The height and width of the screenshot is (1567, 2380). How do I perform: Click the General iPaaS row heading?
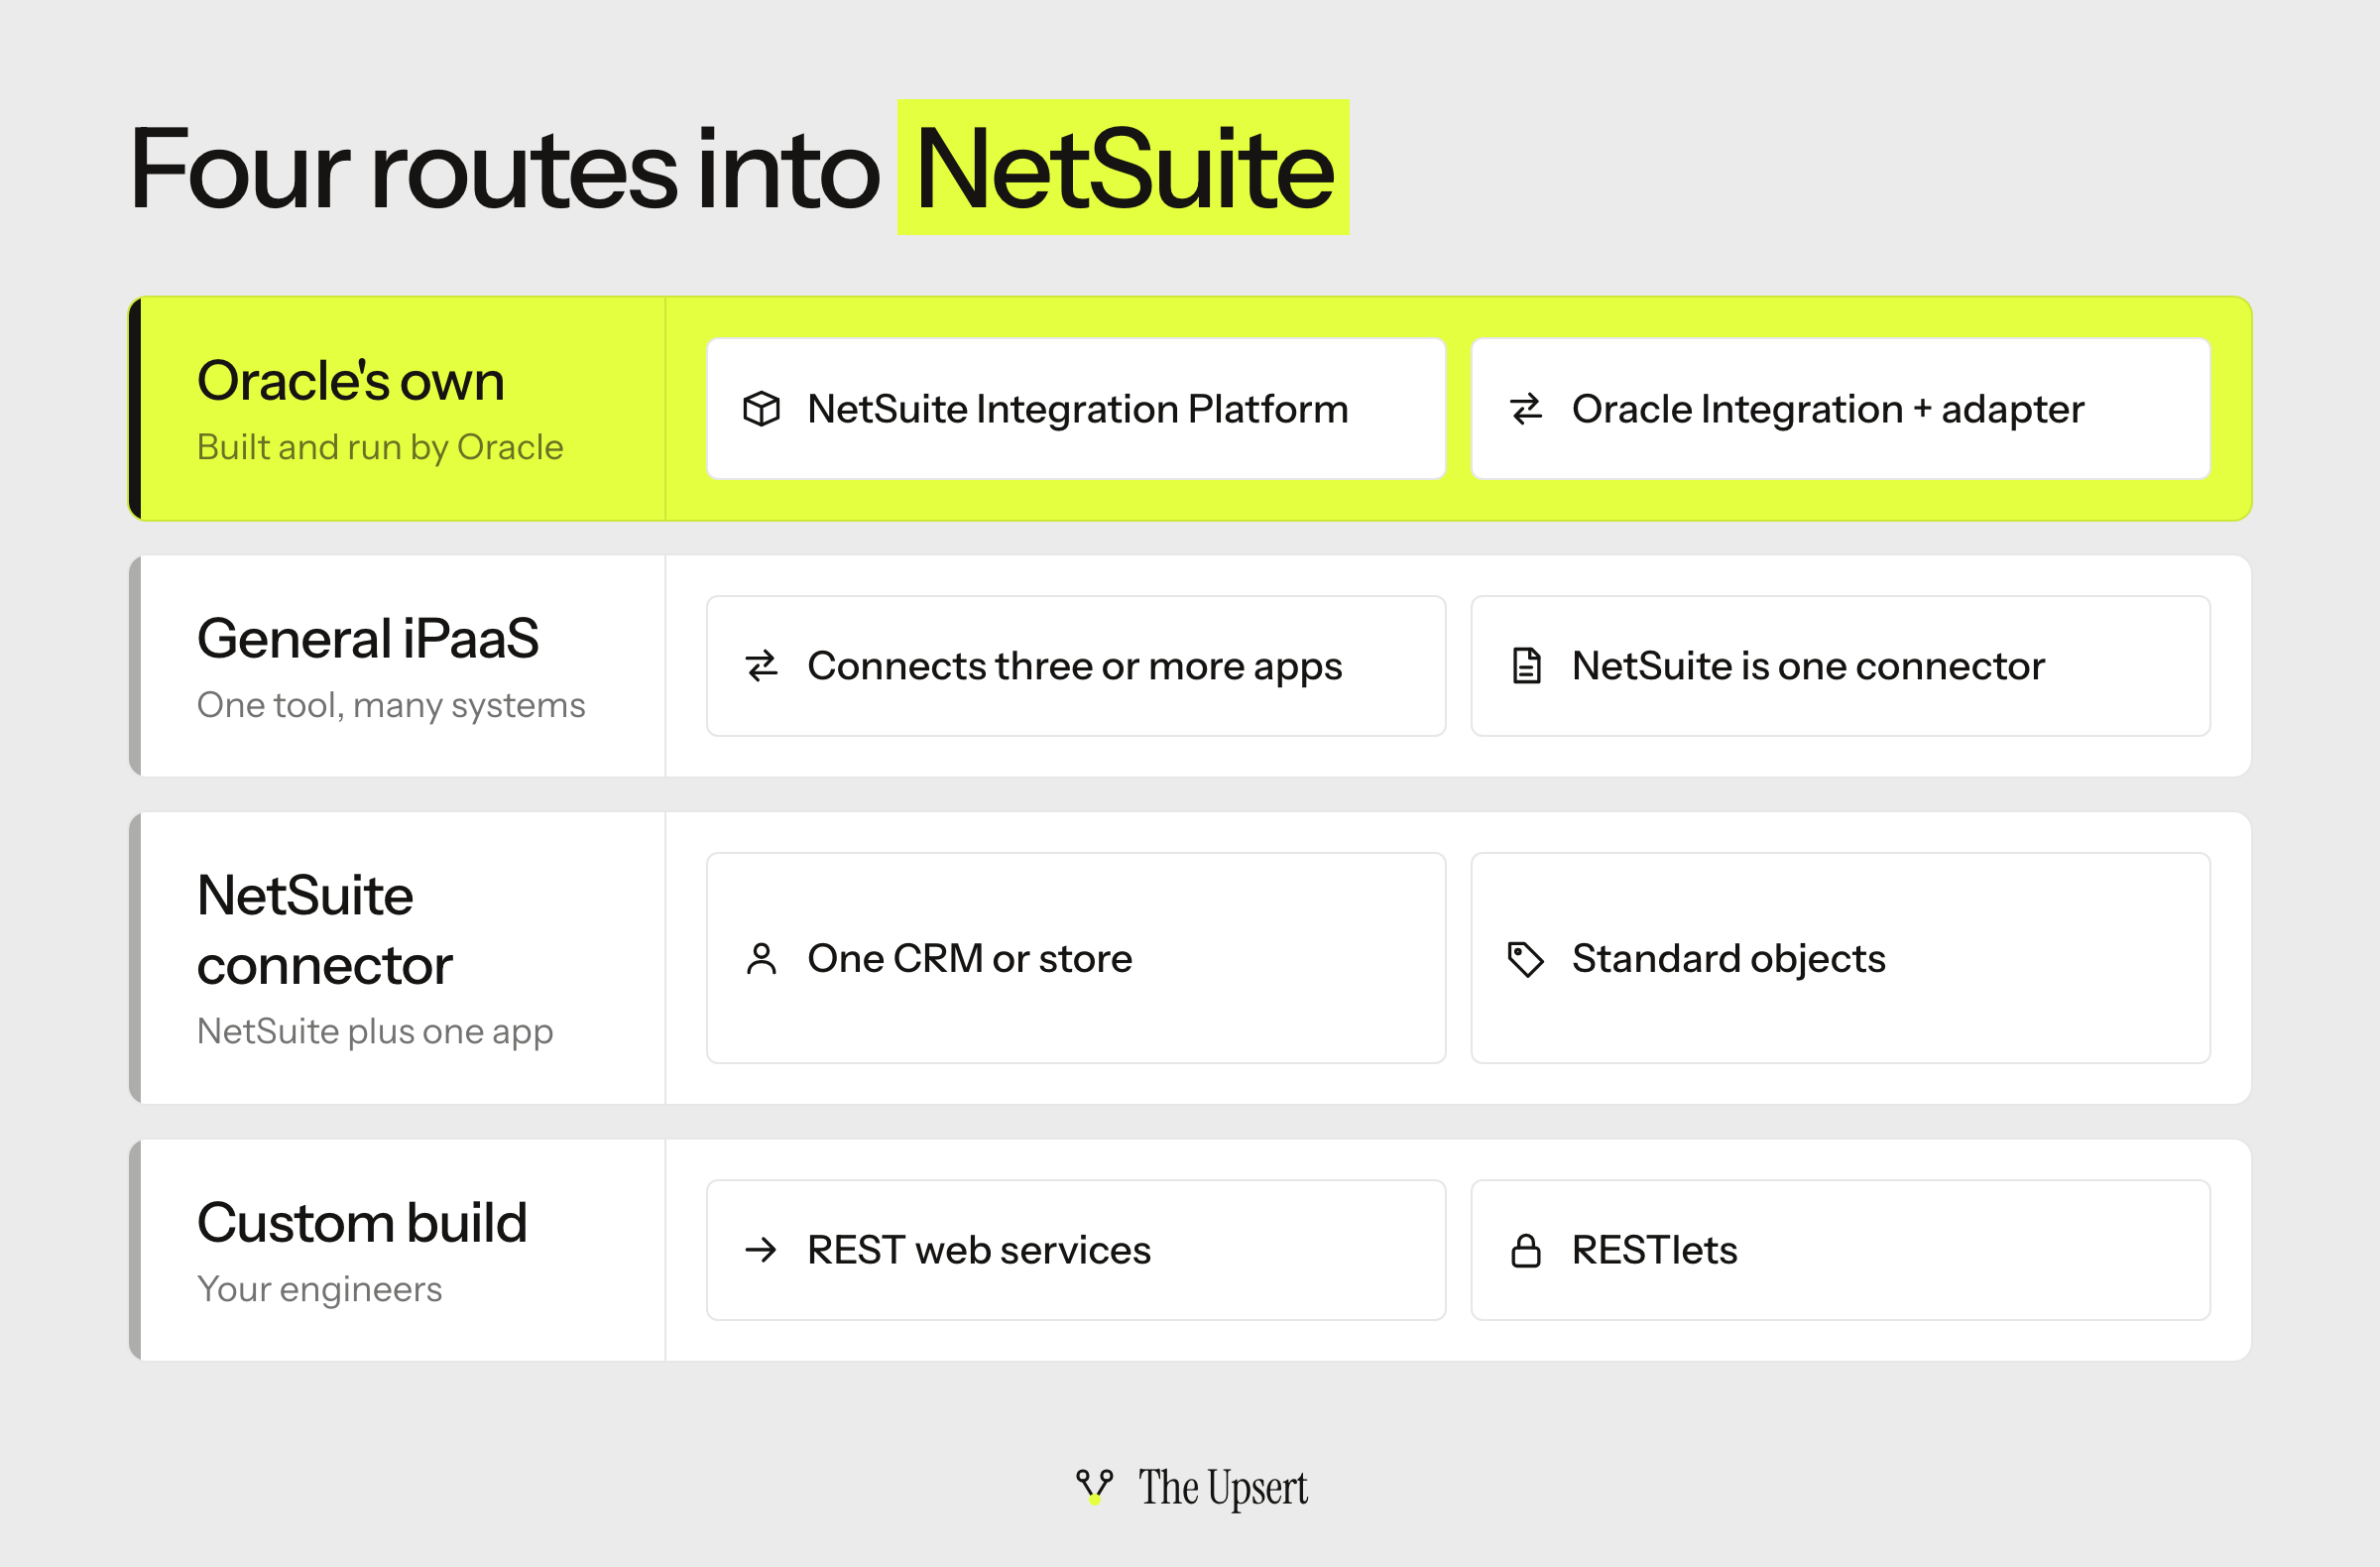tap(368, 639)
